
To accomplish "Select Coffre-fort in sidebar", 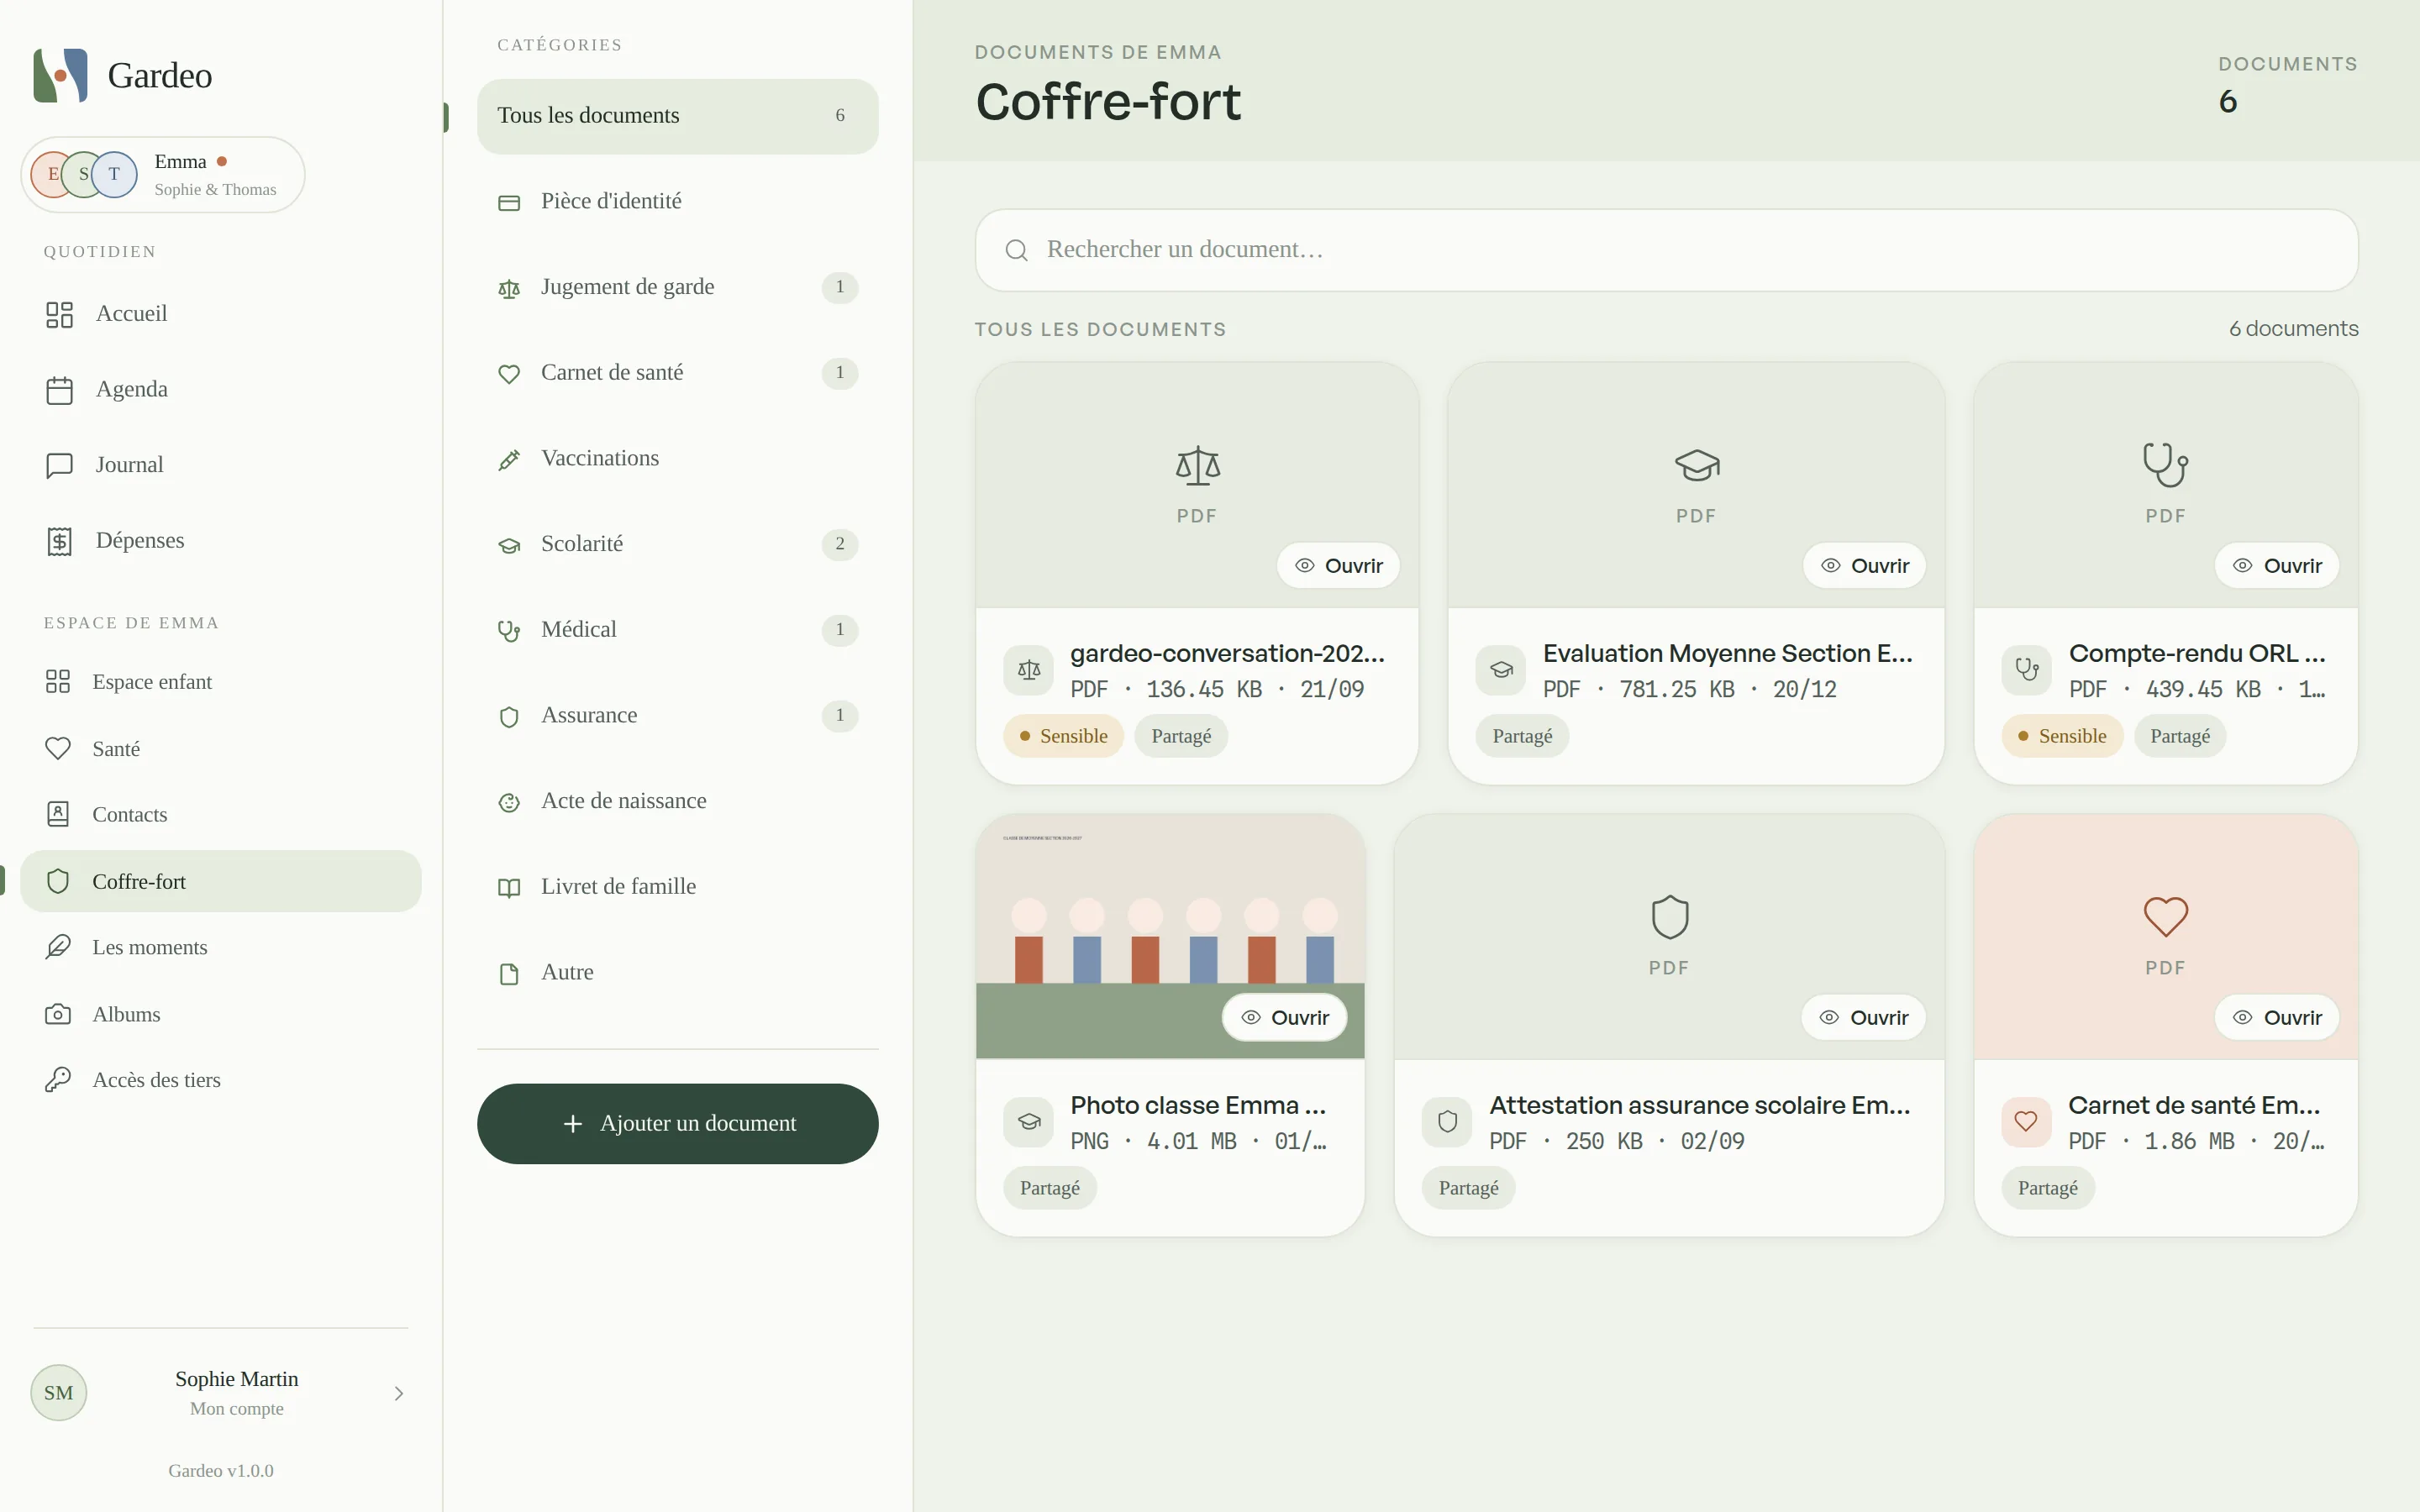I will pos(220,881).
